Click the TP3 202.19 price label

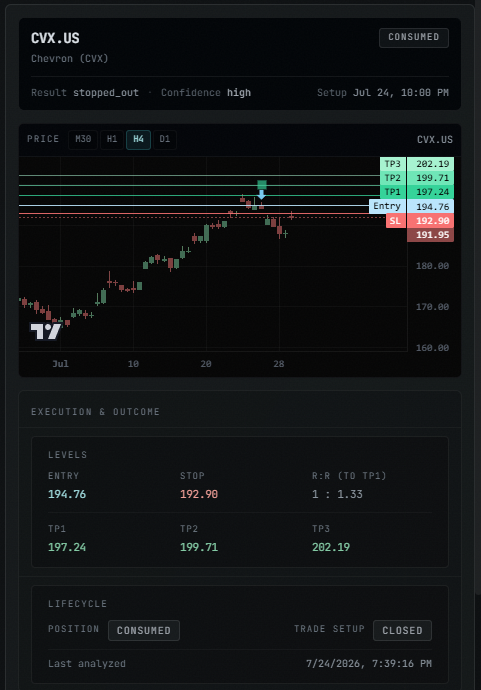417,164
